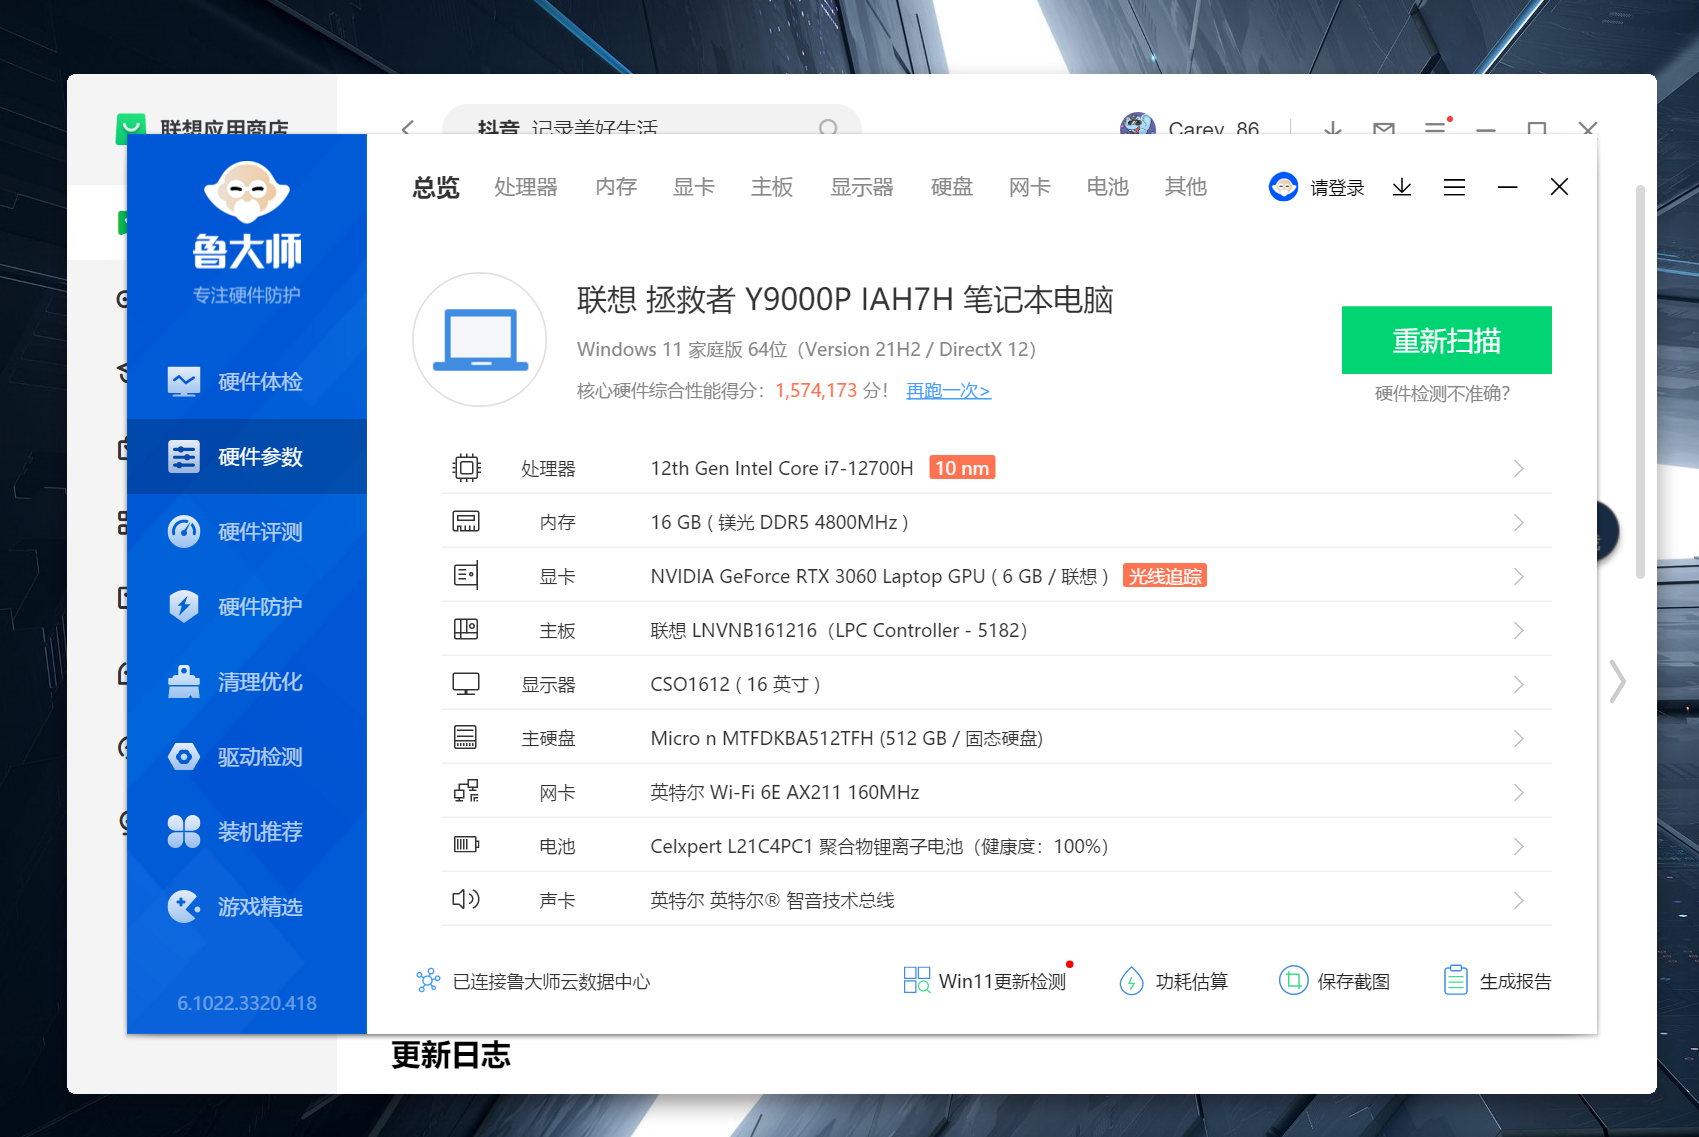
Task: Click the disk icon in 主硬盘 row
Action: [x=466, y=738]
